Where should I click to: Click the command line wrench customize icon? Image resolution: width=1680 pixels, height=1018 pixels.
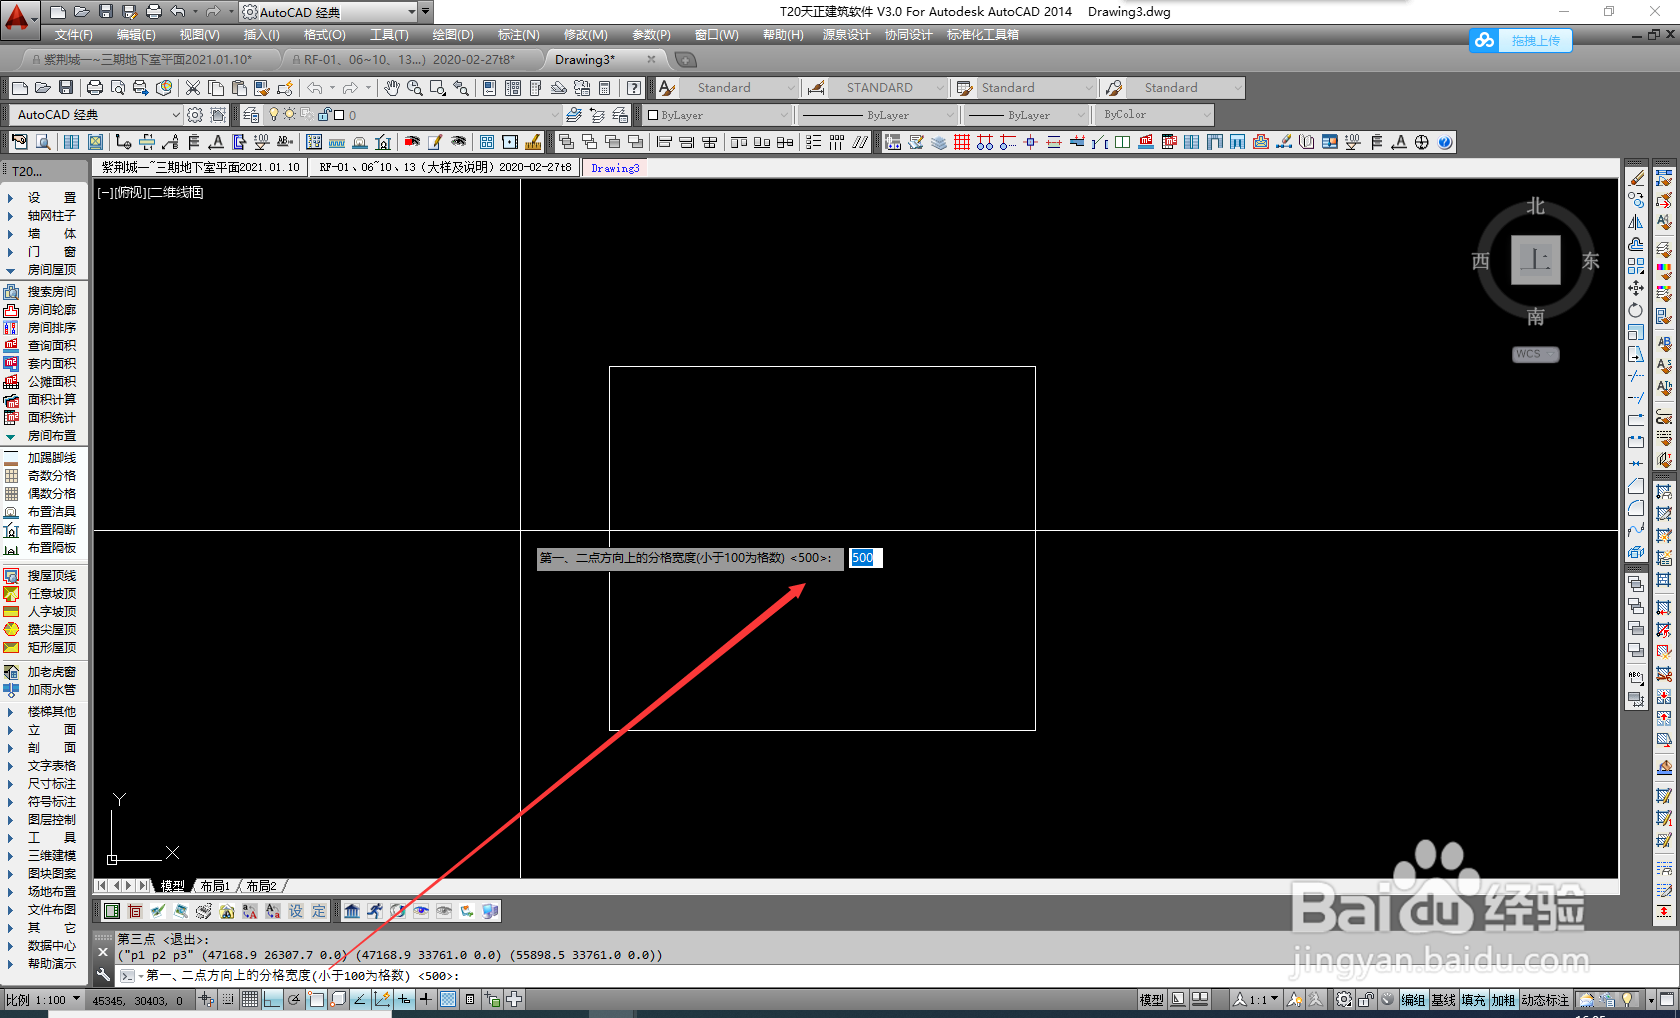(103, 975)
